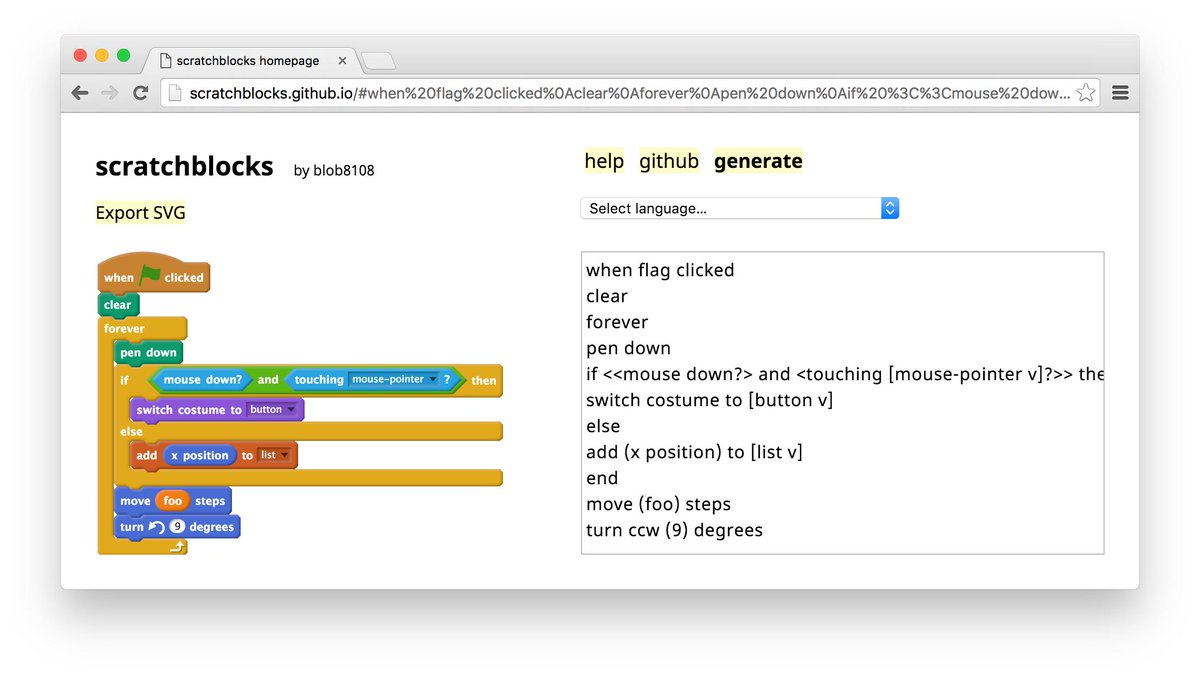This screenshot has height=676, width=1200.
Task: Bookmark page with the star icon
Action: tap(1086, 93)
